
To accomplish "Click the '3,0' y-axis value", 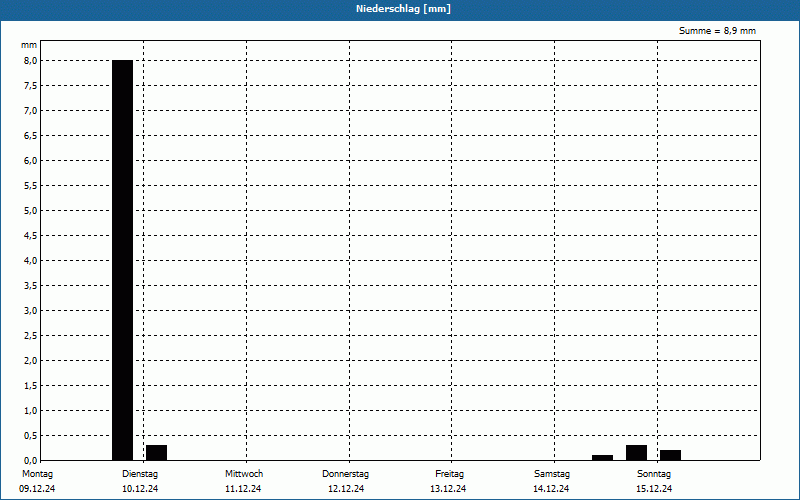I will pyautogui.click(x=31, y=311).
